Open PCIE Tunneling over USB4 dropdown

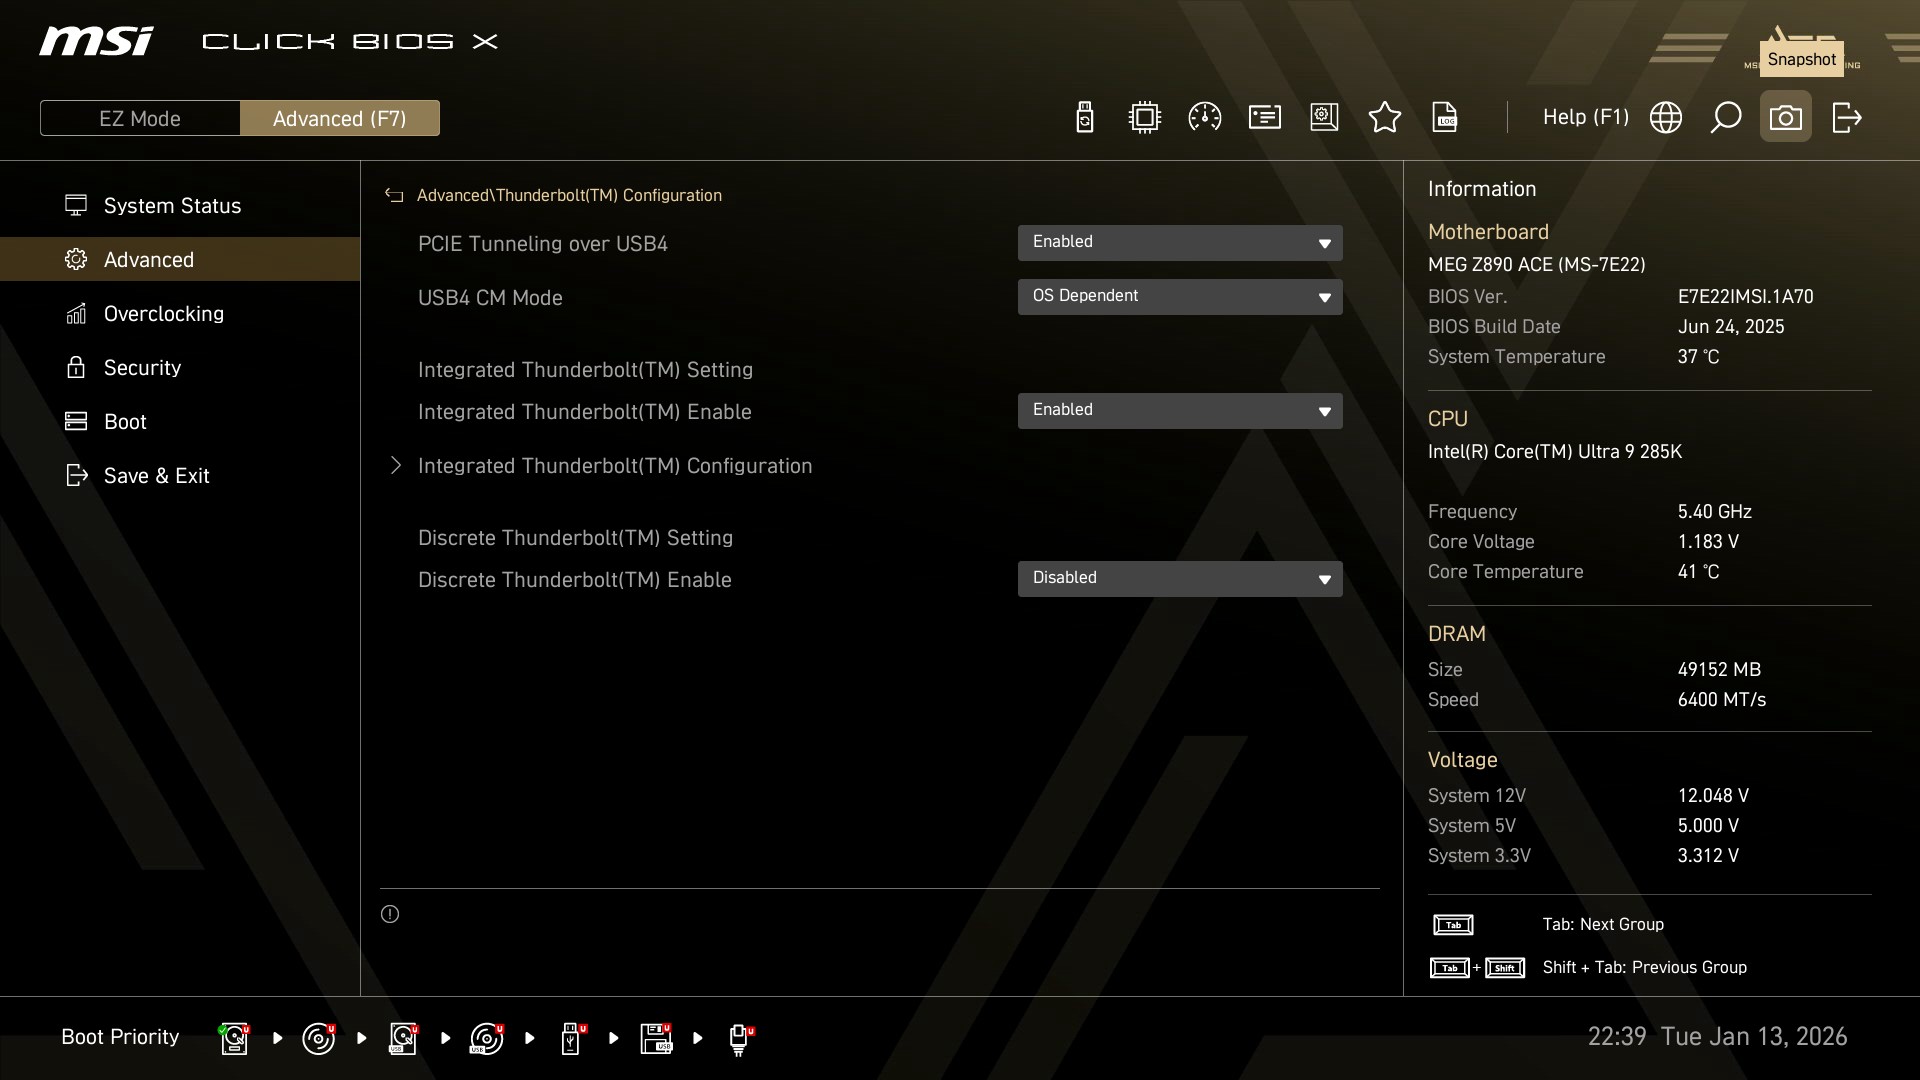click(x=1179, y=243)
